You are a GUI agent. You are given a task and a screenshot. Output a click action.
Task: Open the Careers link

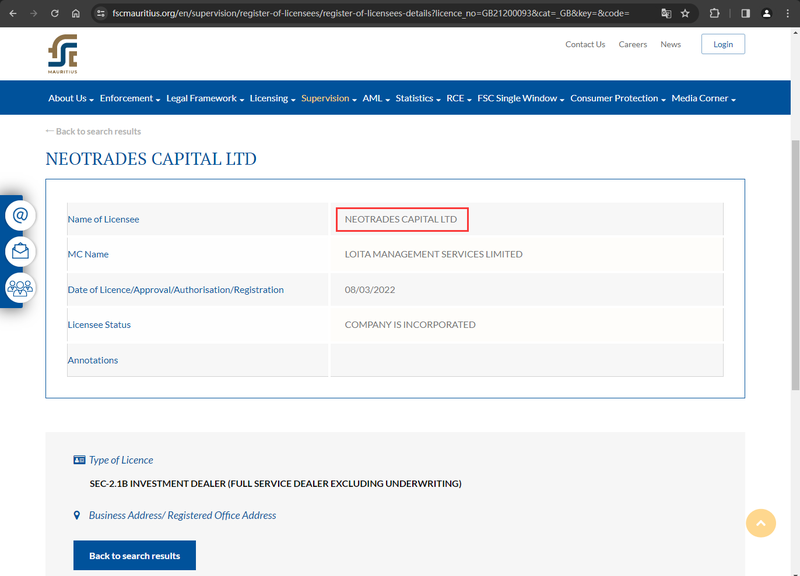coord(633,44)
